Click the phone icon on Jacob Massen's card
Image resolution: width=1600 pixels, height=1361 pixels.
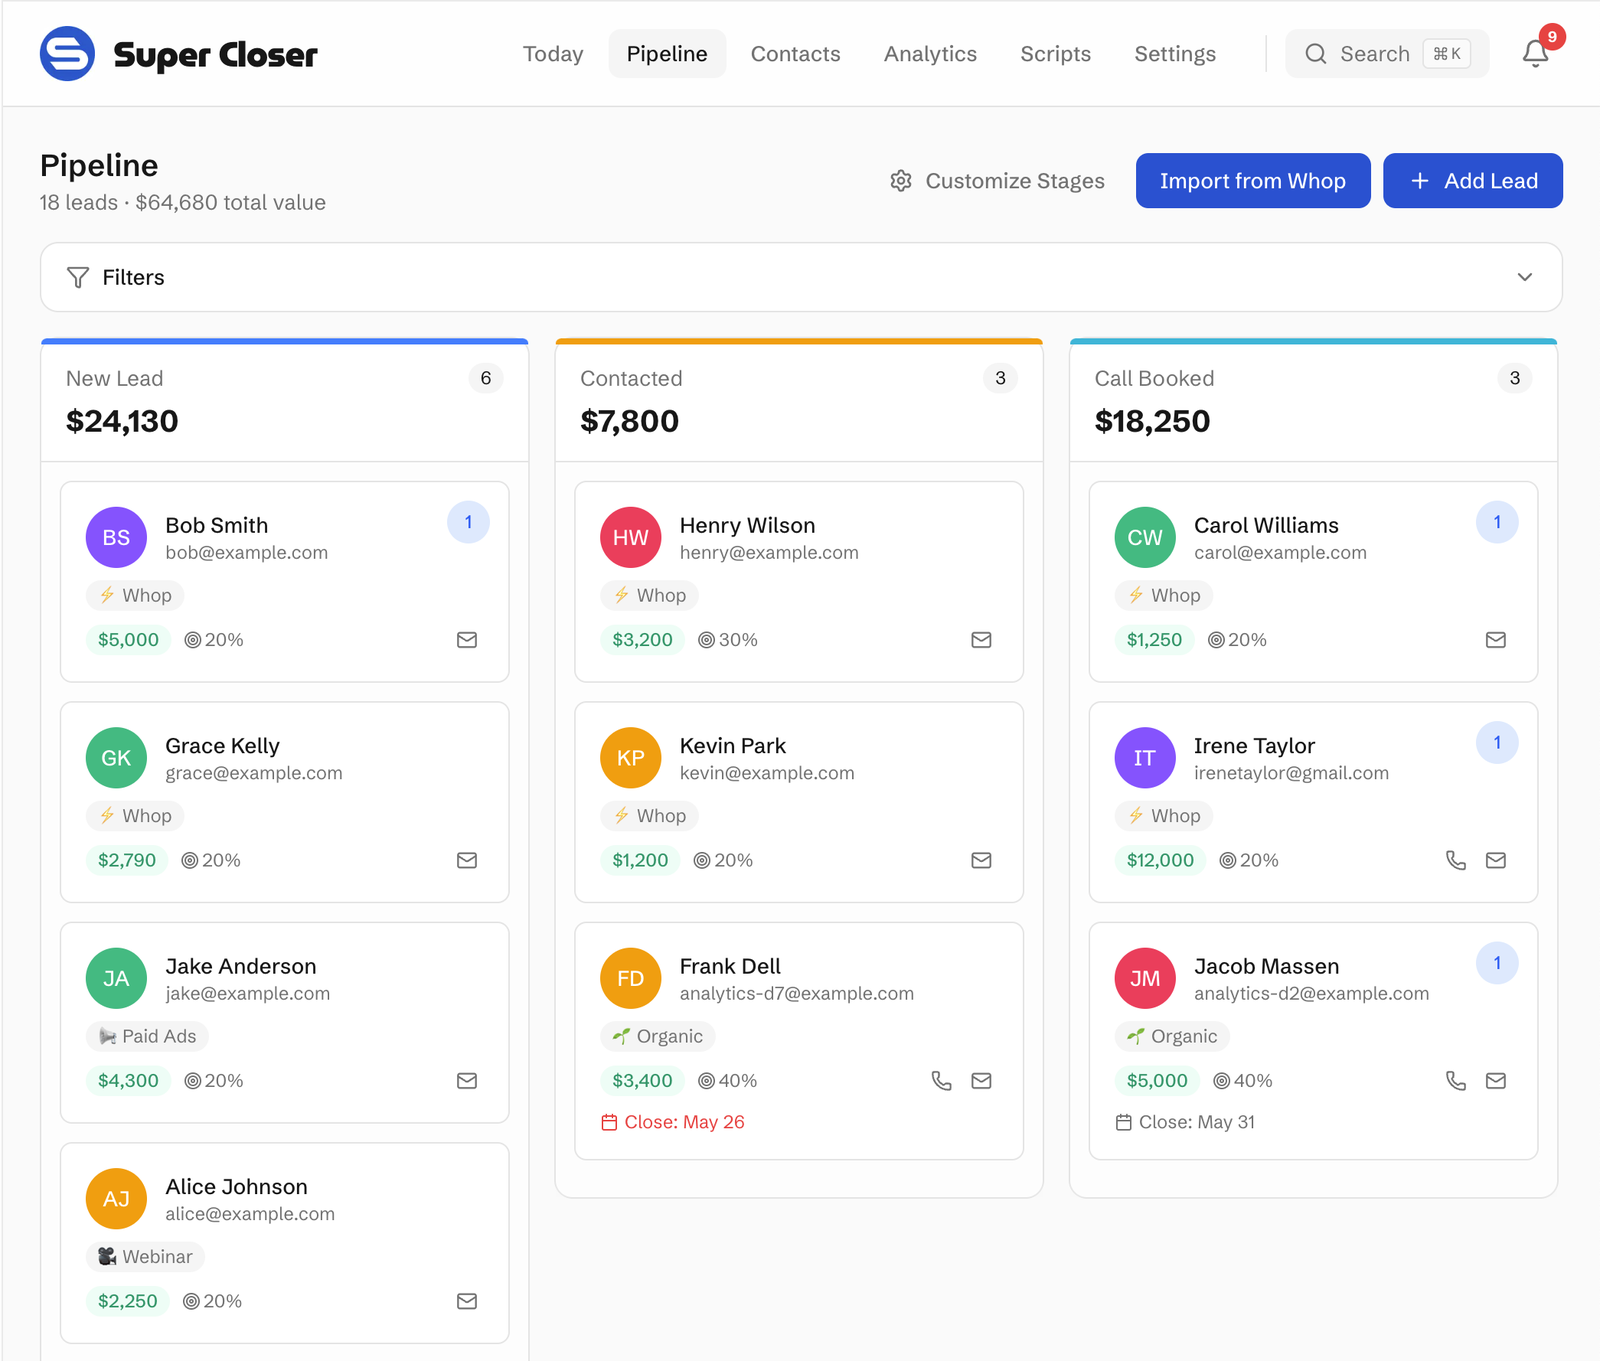pos(1456,1081)
